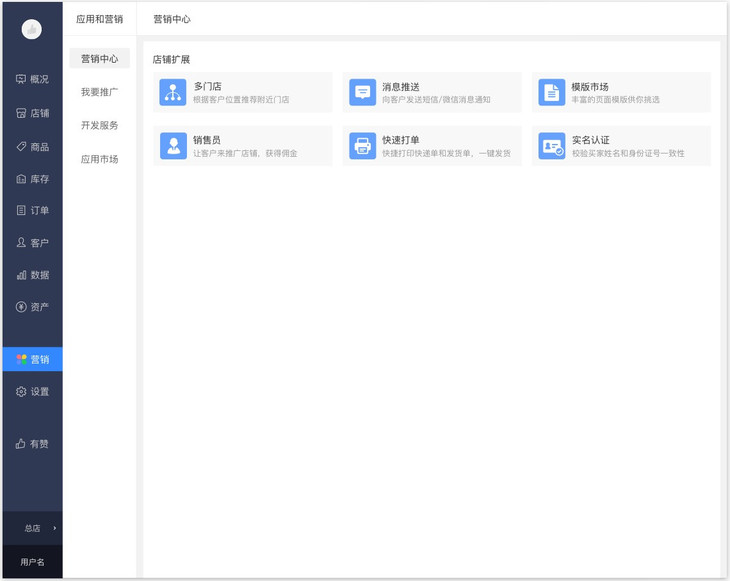Click the 店铺扩展 section heading
Viewport: 730px width, 581px height.
171,60
